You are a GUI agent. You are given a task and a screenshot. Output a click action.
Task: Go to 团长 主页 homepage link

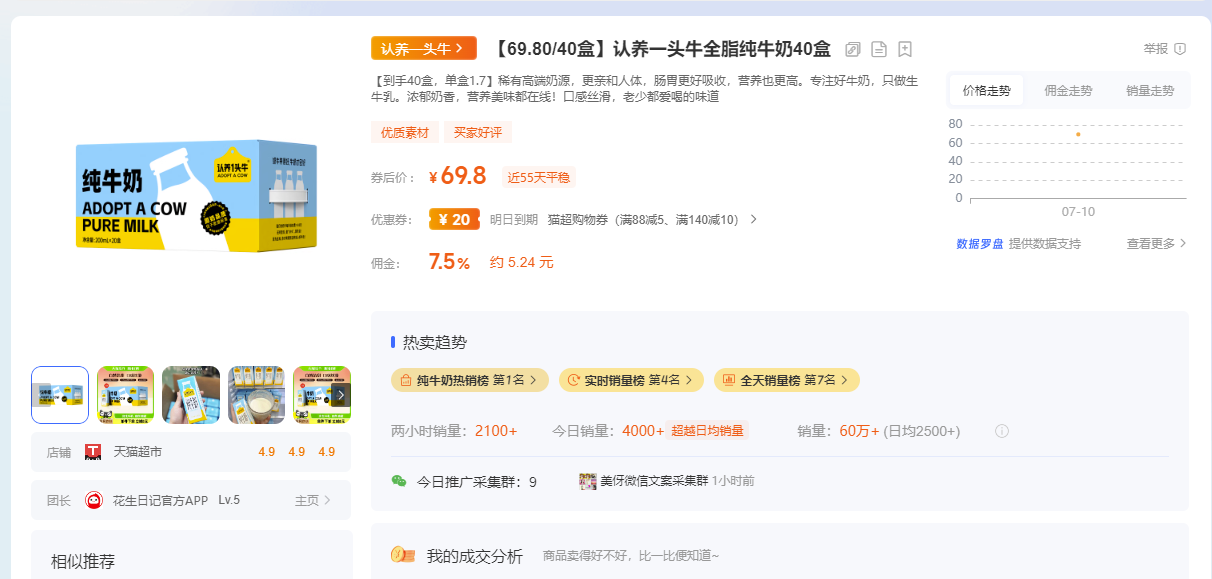coord(312,500)
